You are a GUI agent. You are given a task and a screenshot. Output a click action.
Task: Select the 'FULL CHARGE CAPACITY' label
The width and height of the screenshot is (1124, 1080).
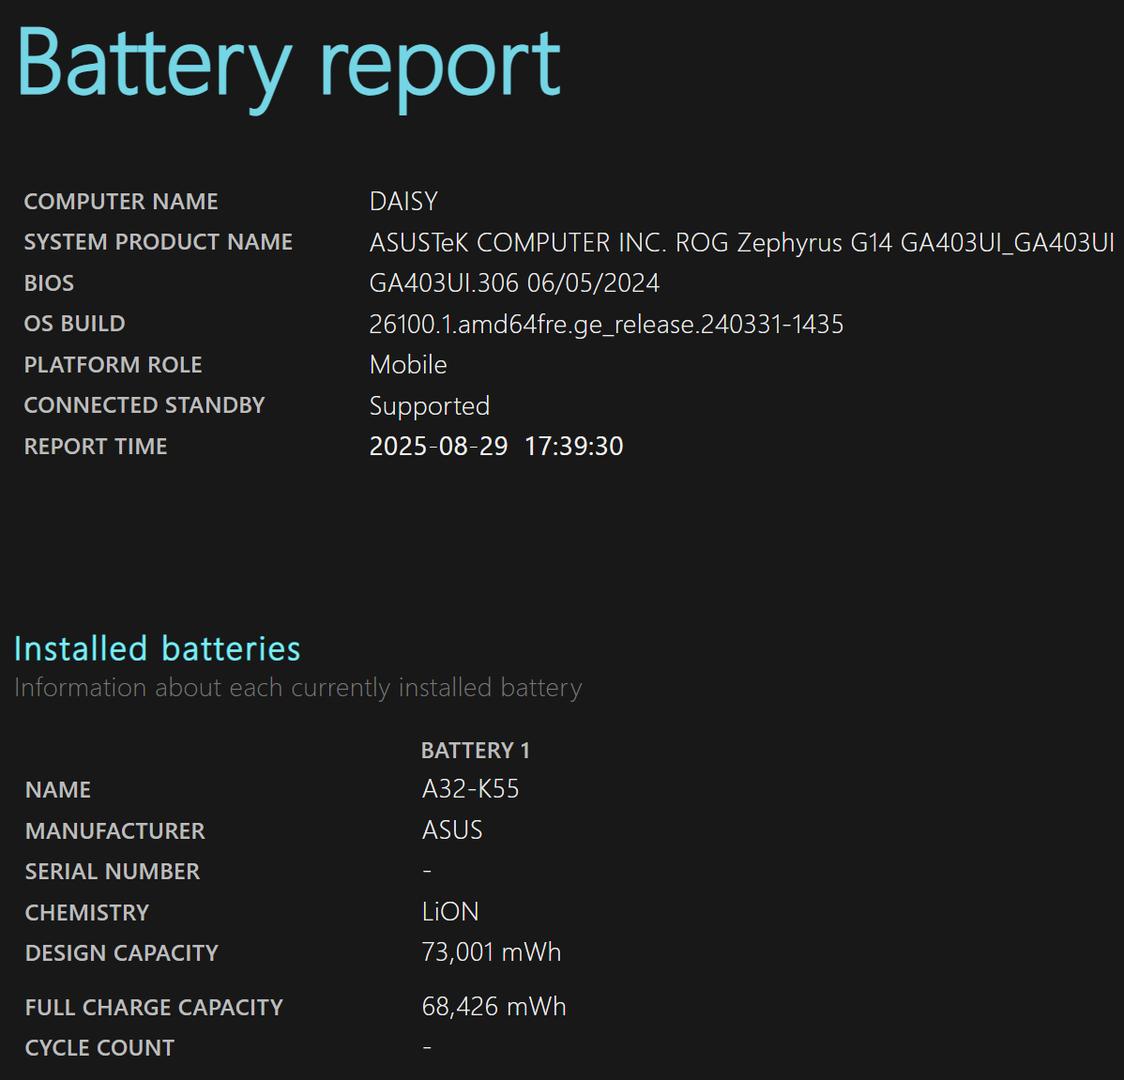point(154,1008)
